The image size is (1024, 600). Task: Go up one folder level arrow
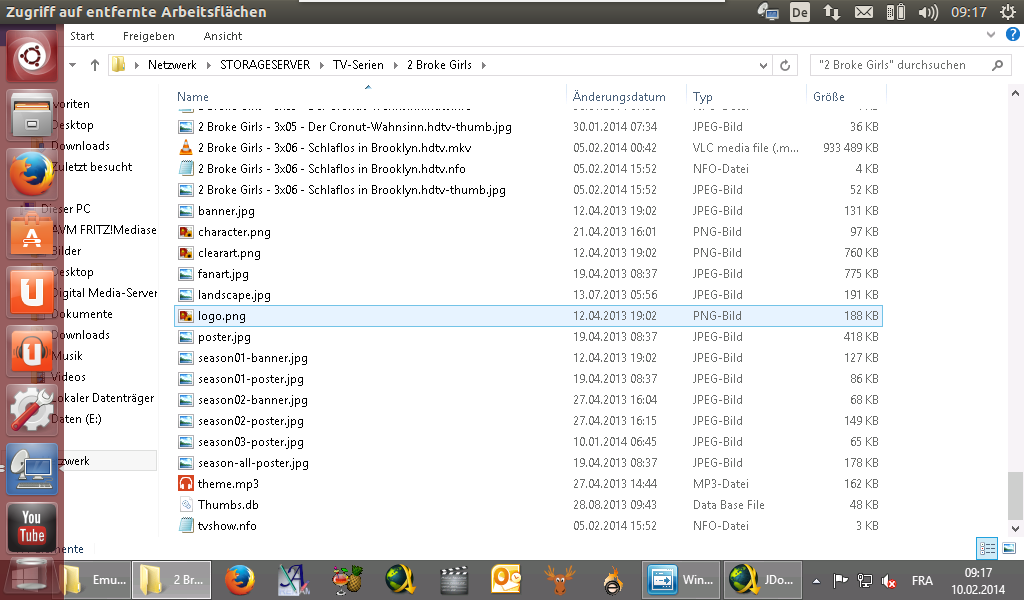tap(95, 65)
